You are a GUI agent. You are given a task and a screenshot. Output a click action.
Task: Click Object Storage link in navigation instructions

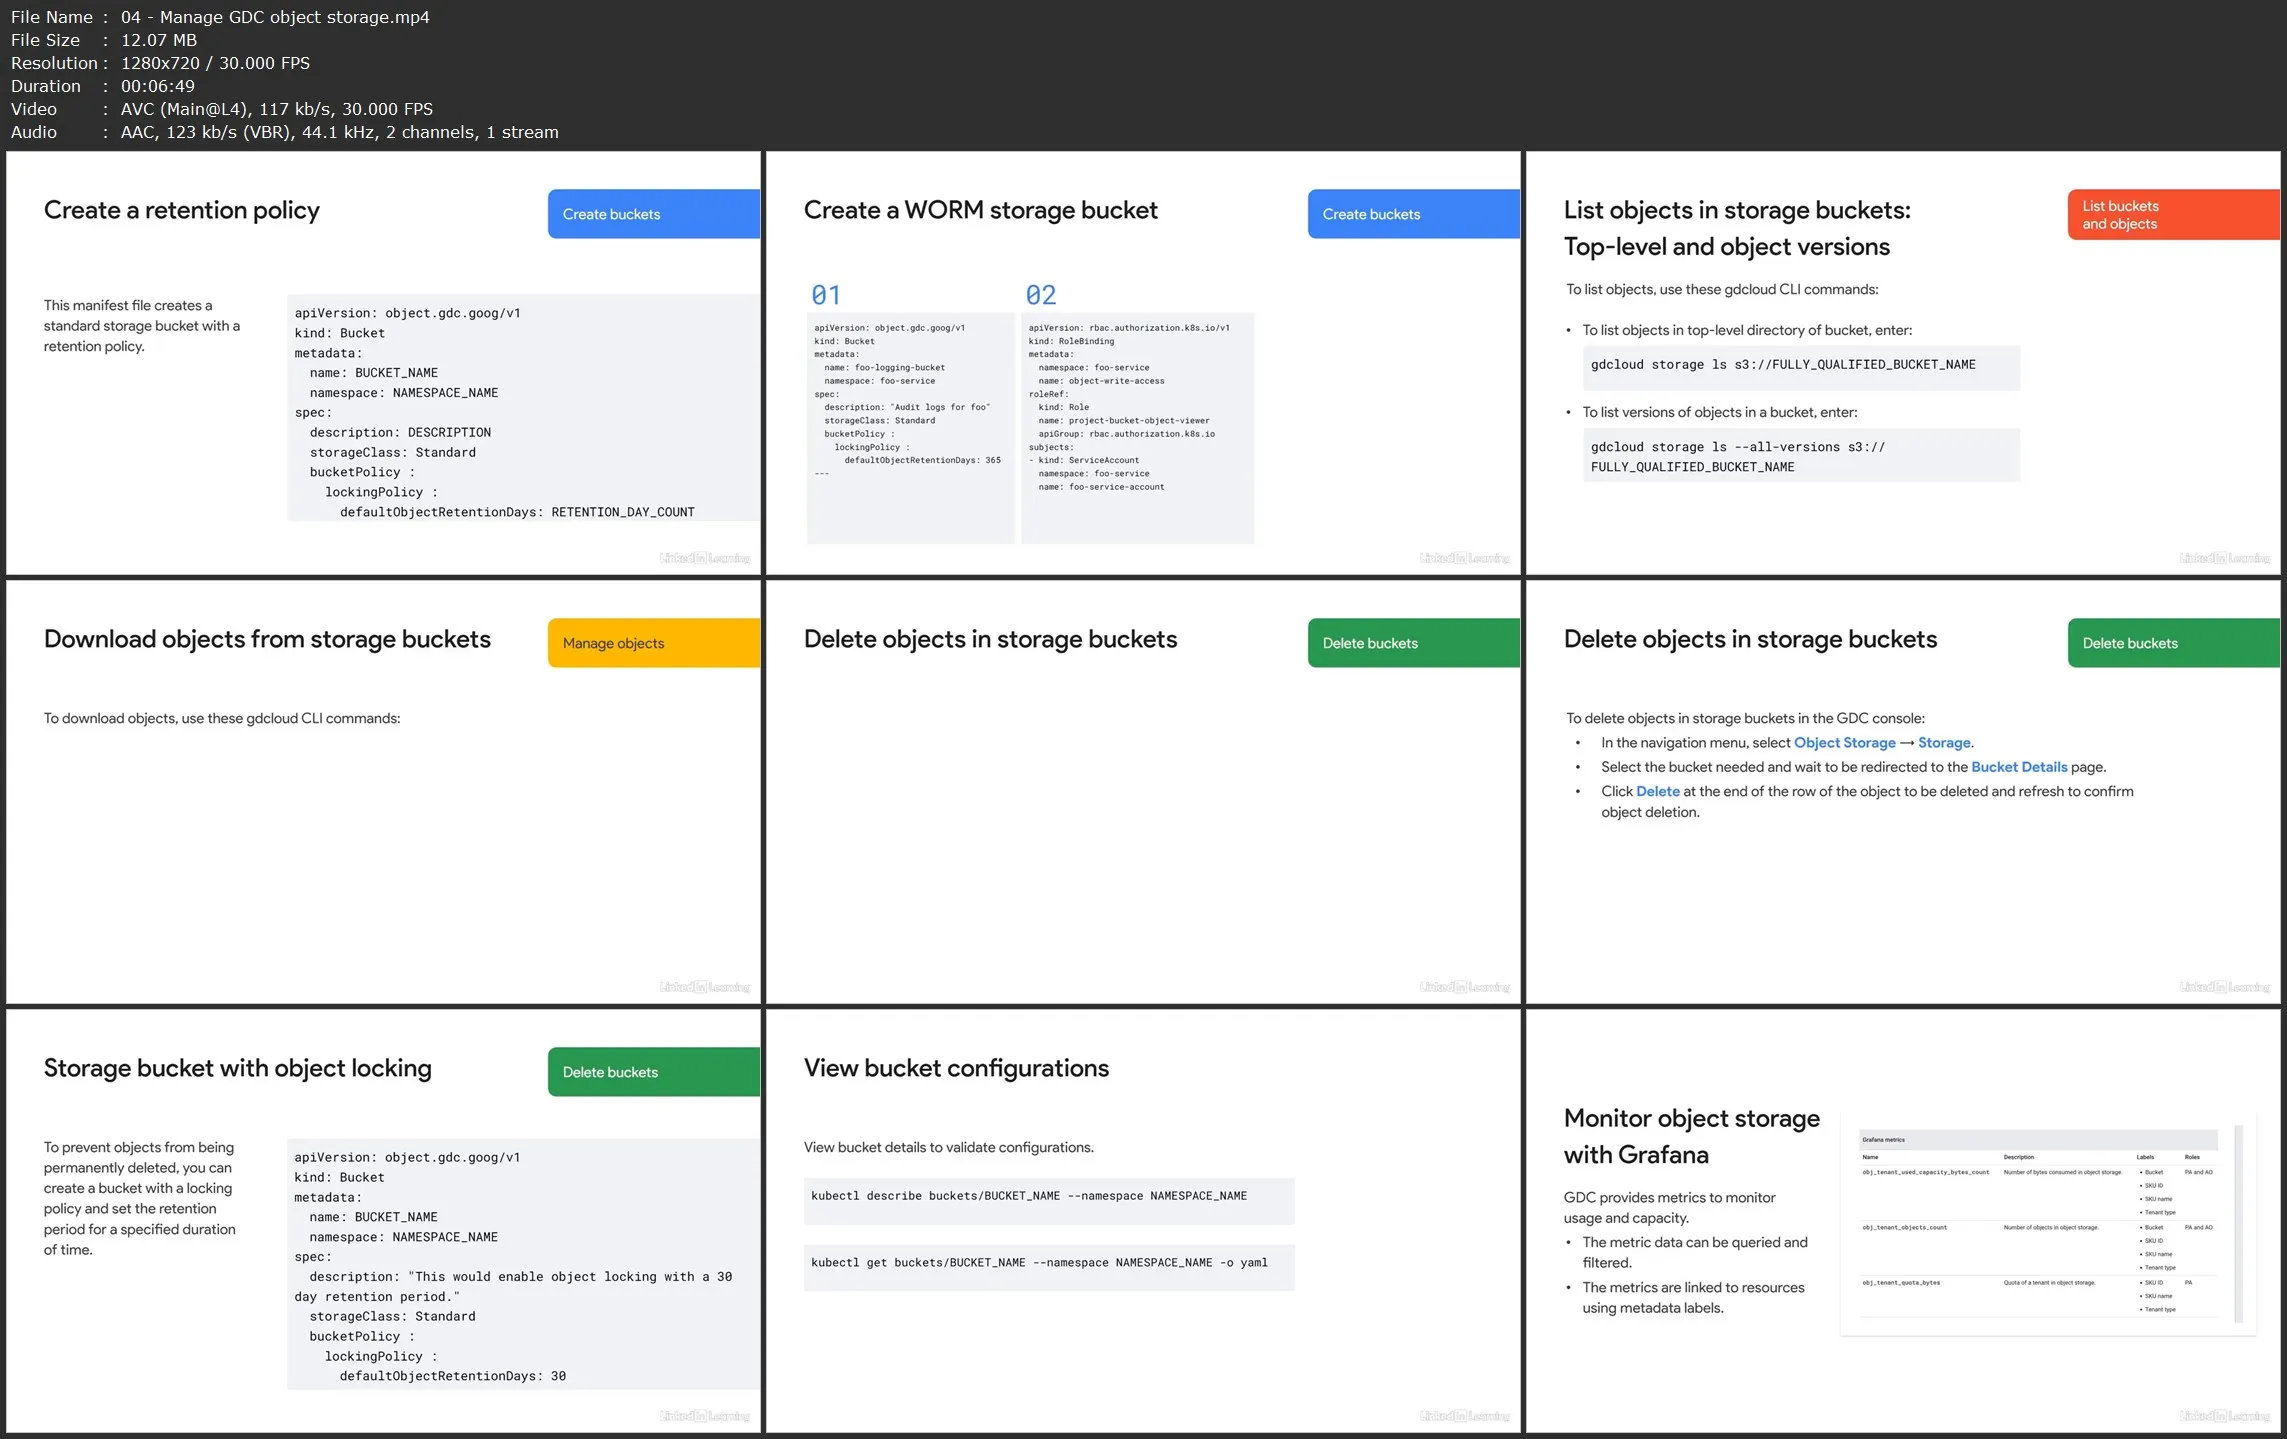pos(1844,742)
